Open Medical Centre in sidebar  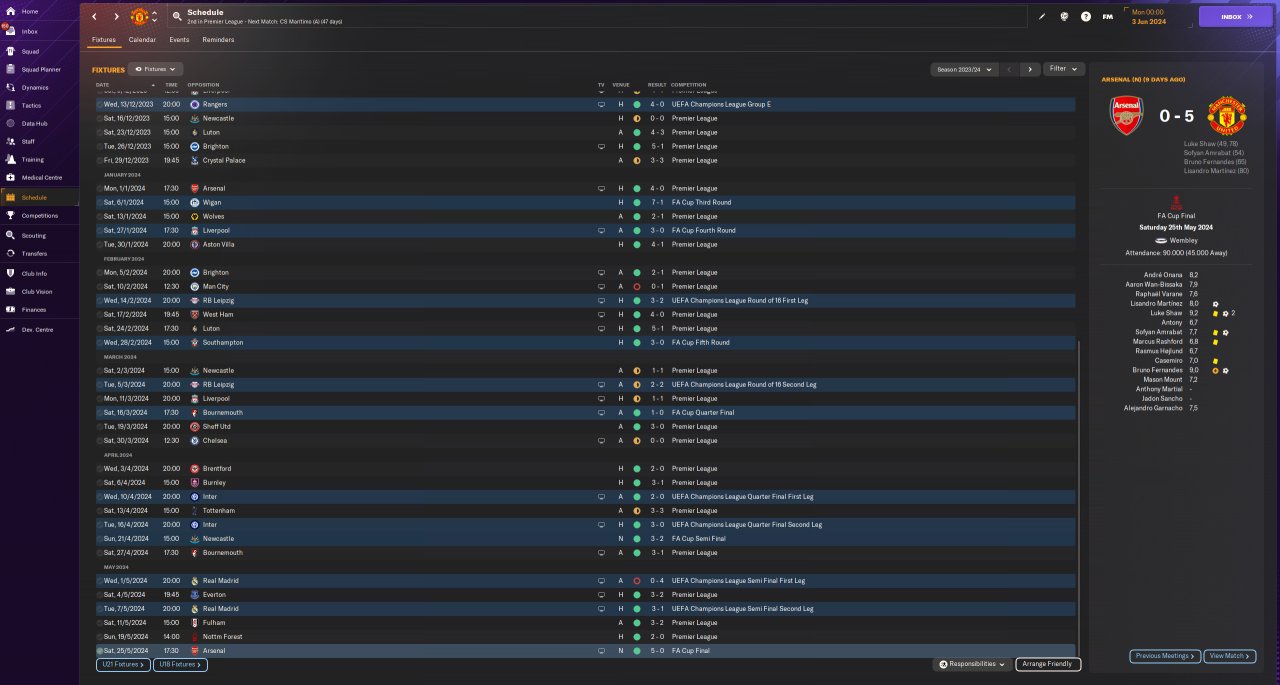click(x=37, y=177)
